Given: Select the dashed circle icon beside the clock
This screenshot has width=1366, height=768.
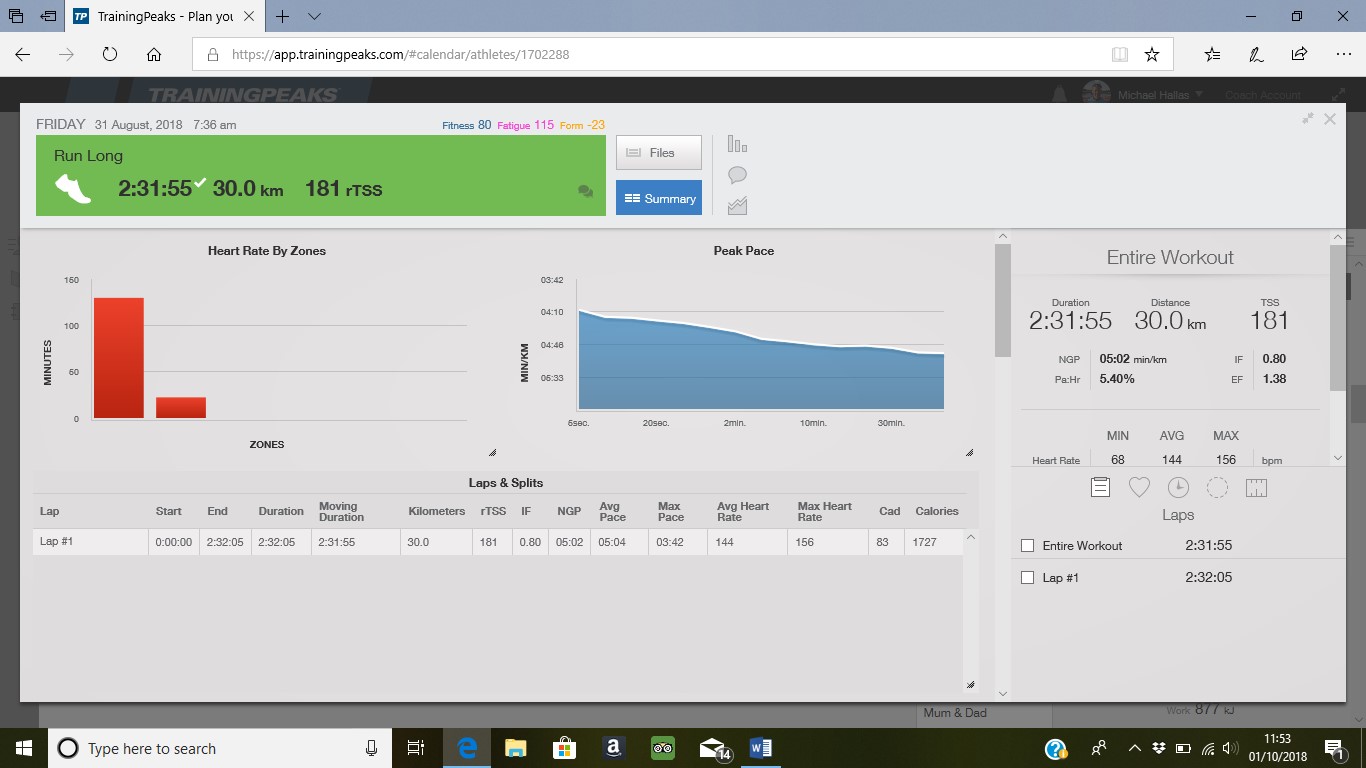Looking at the screenshot, I should 1217,487.
